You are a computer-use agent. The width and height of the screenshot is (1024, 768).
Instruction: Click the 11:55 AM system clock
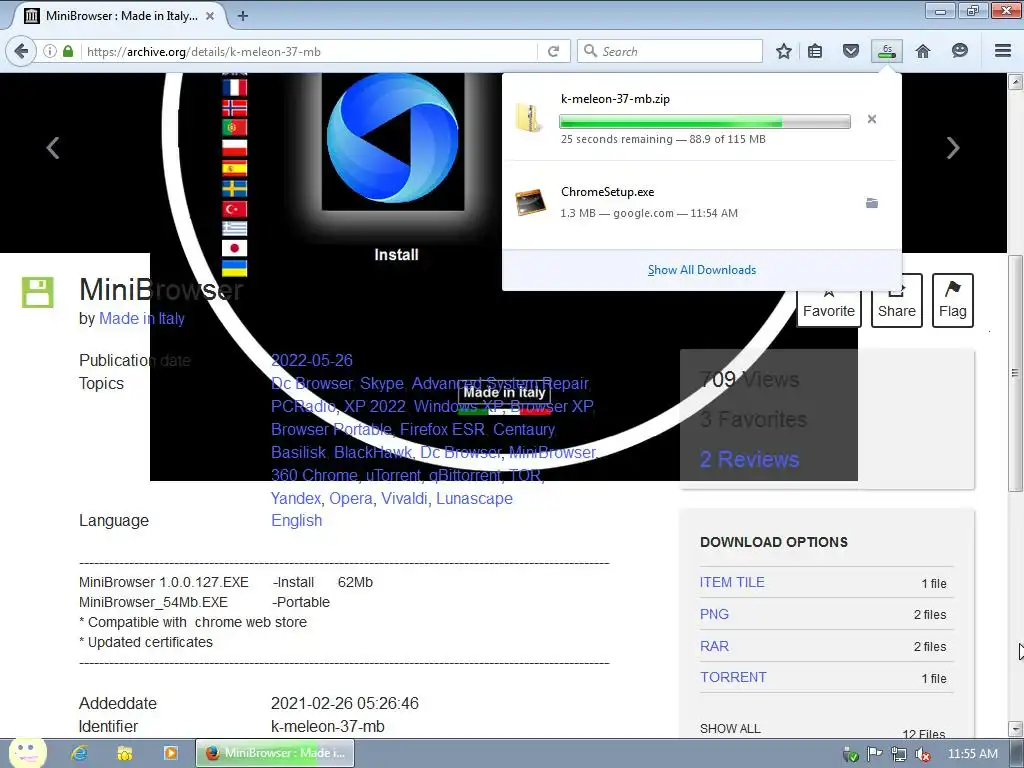tap(972, 754)
